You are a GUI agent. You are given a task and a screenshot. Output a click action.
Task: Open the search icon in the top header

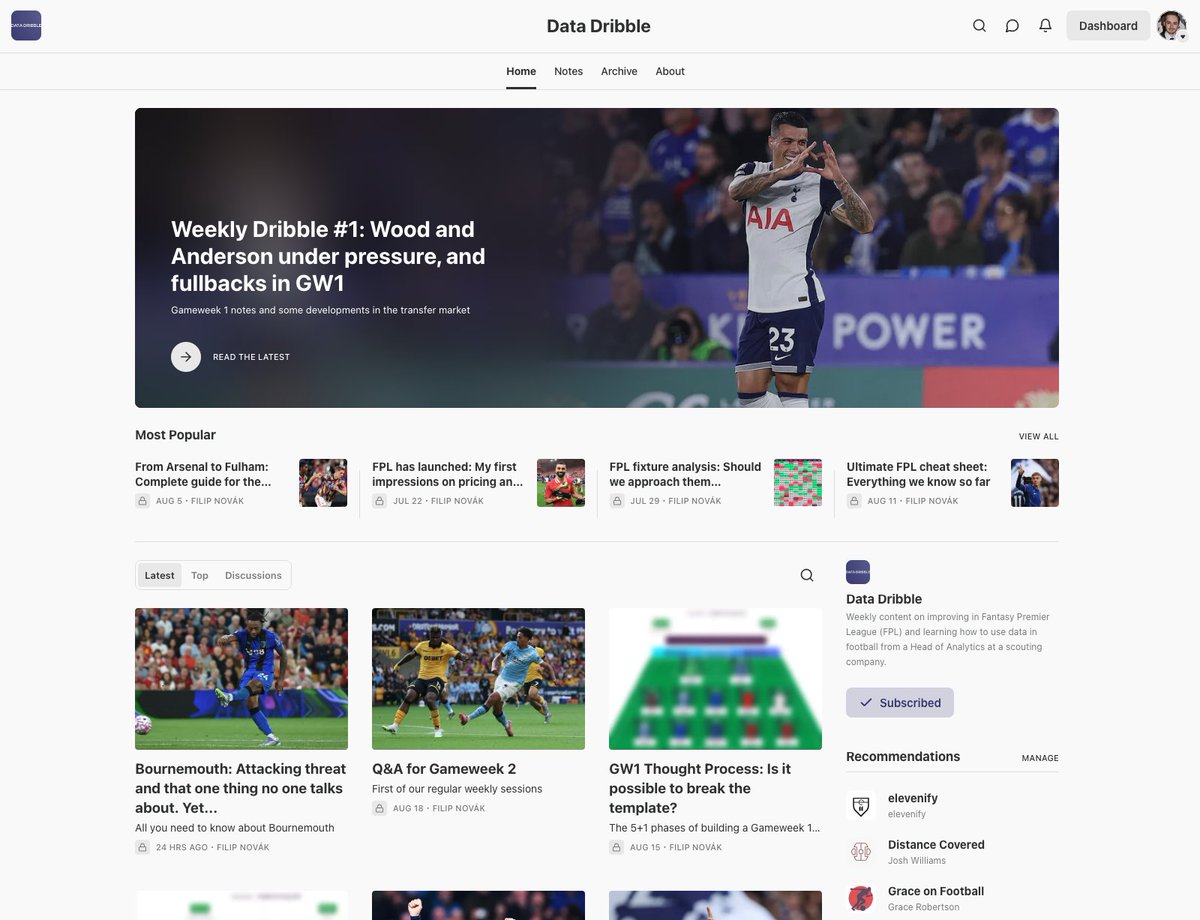[x=979, y=26]
